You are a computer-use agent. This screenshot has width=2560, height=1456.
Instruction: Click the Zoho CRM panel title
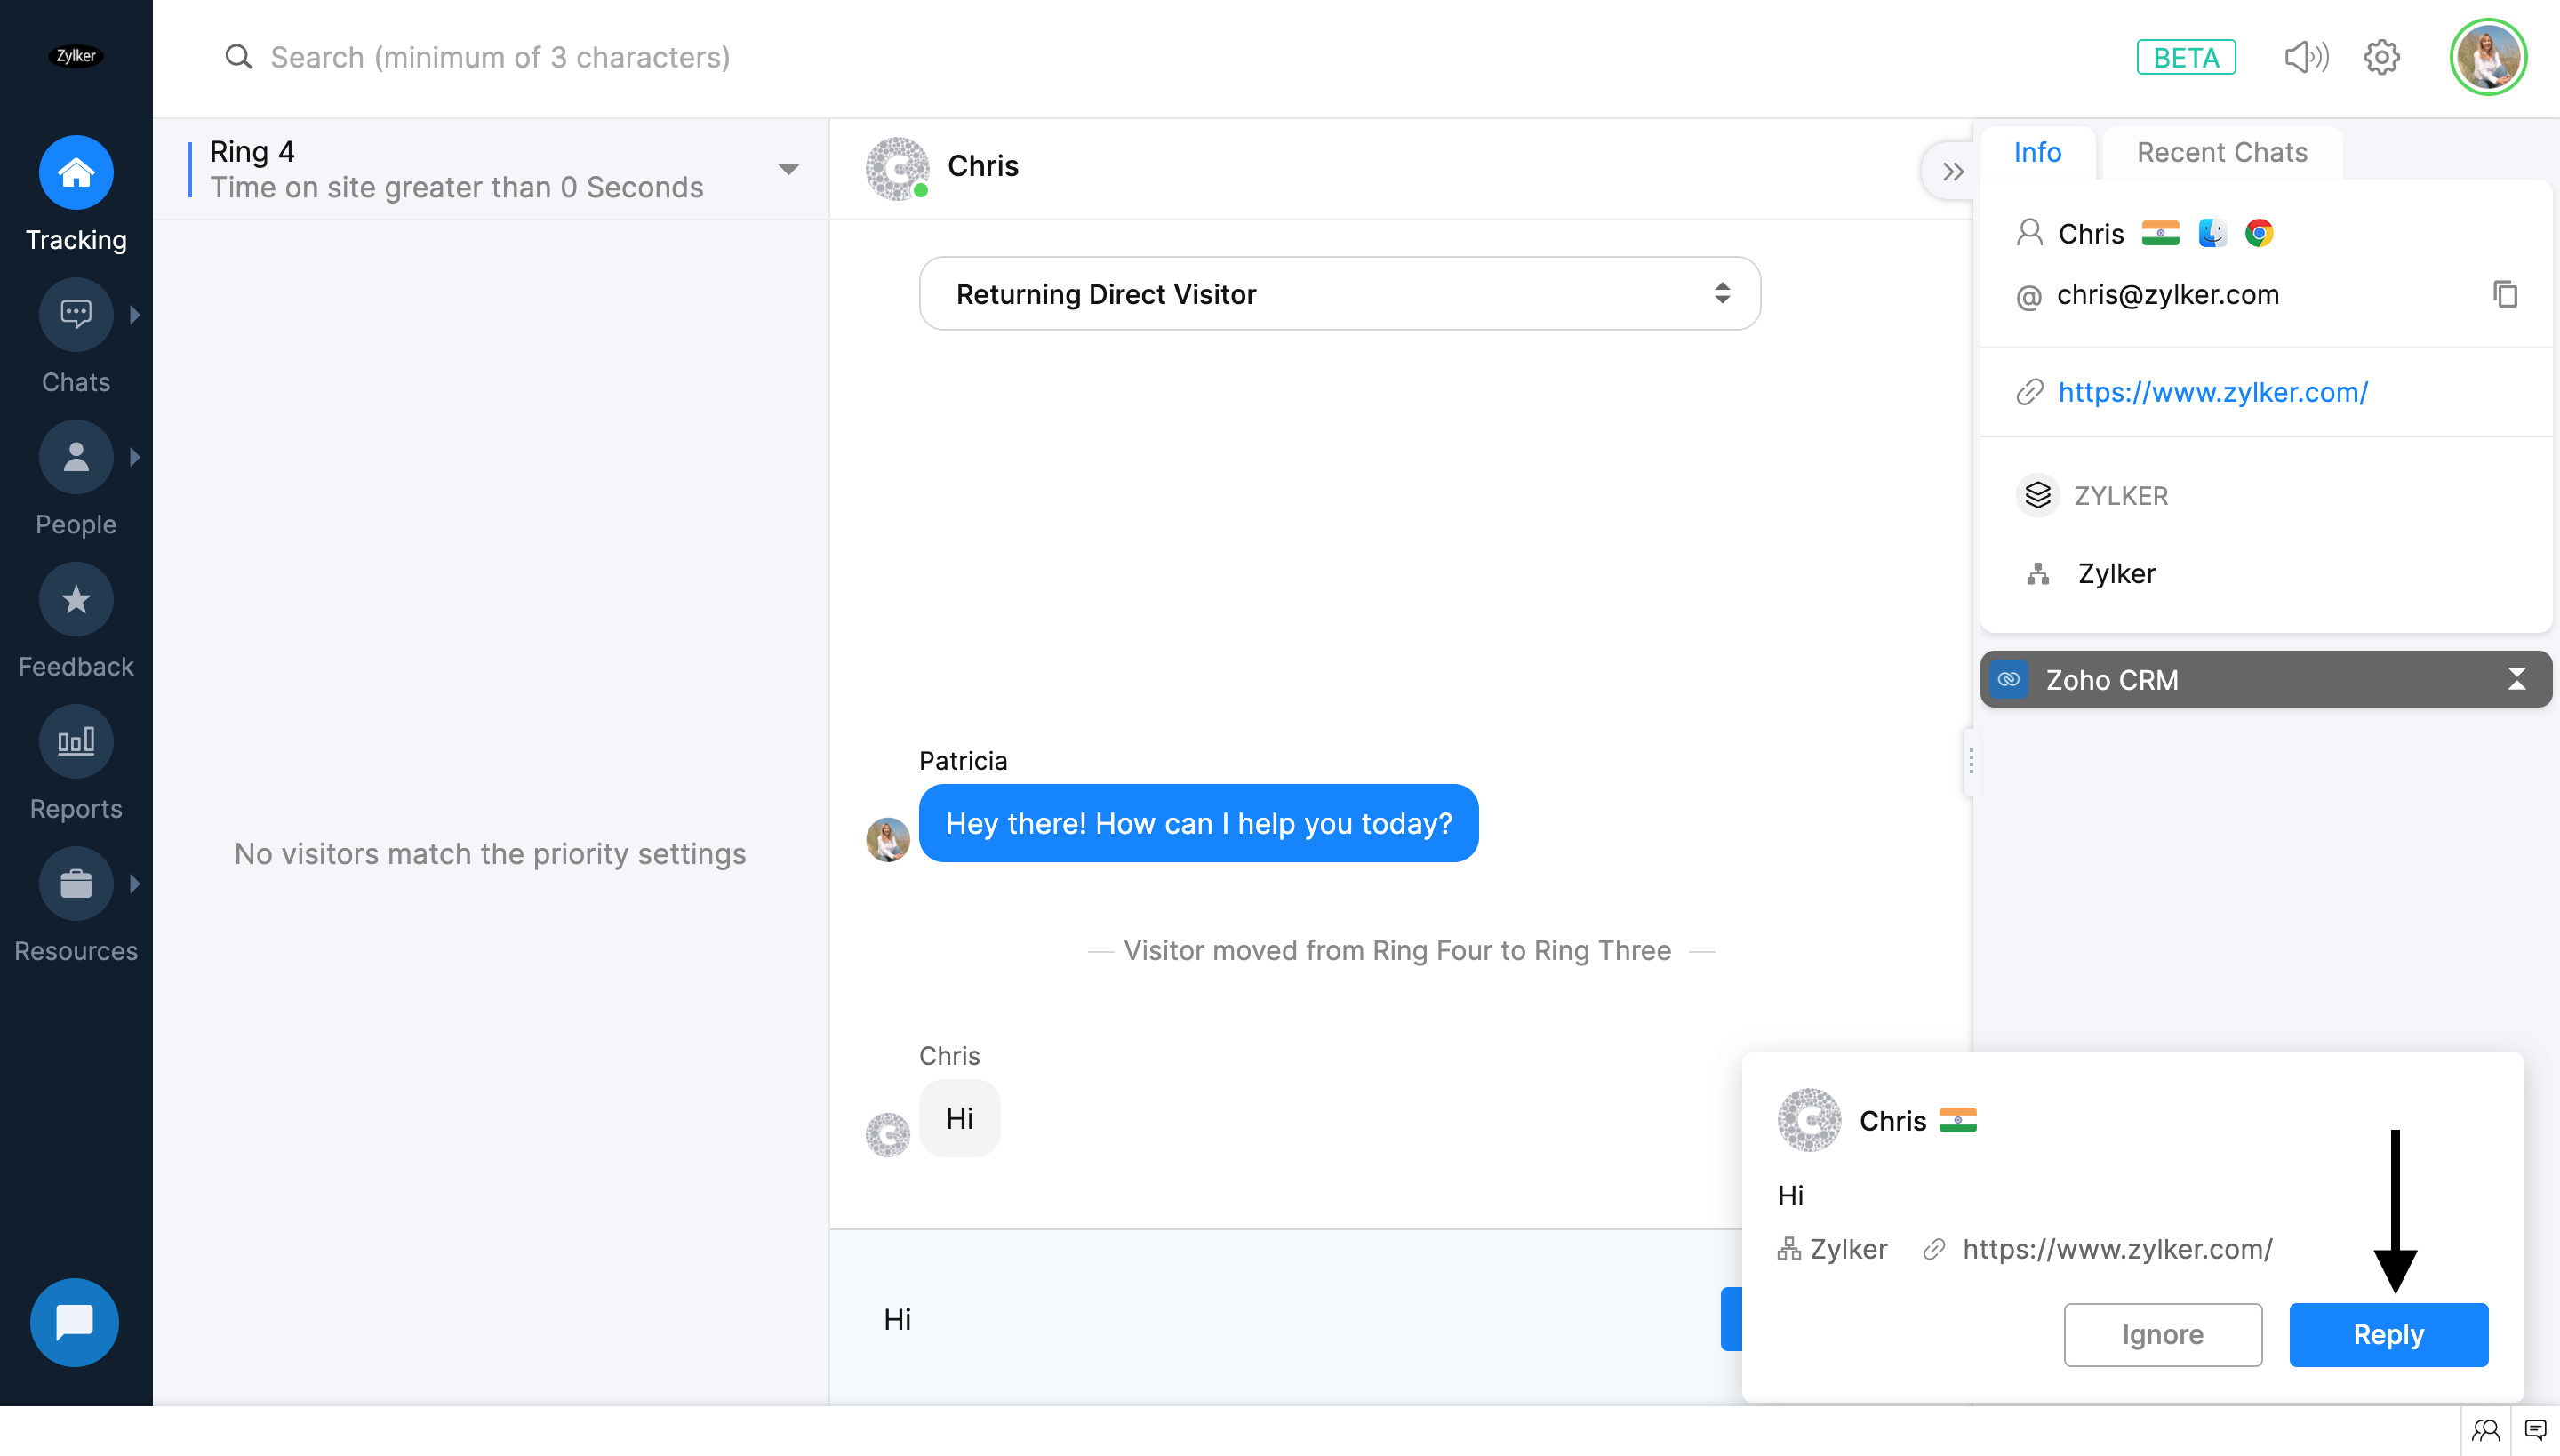2111,680
